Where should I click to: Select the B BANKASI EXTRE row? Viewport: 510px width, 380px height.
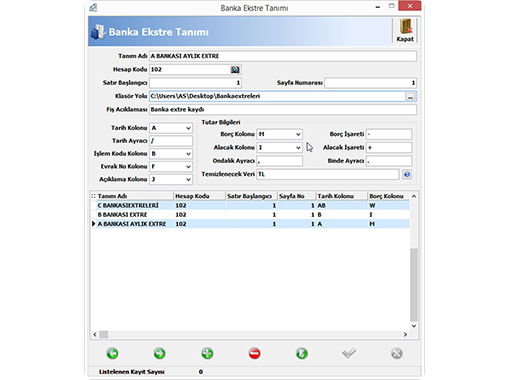(x=250, y=215)
